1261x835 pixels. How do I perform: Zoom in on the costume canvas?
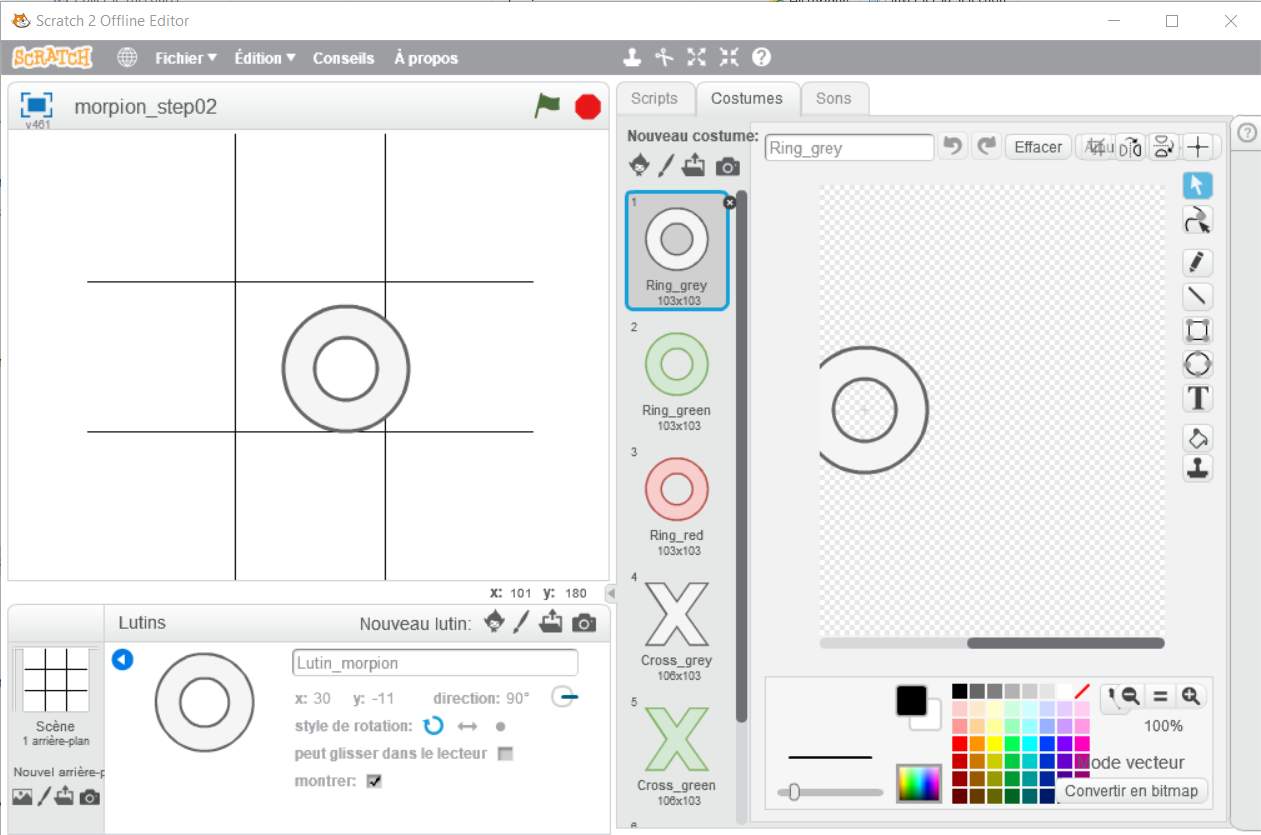[1190, 696]
